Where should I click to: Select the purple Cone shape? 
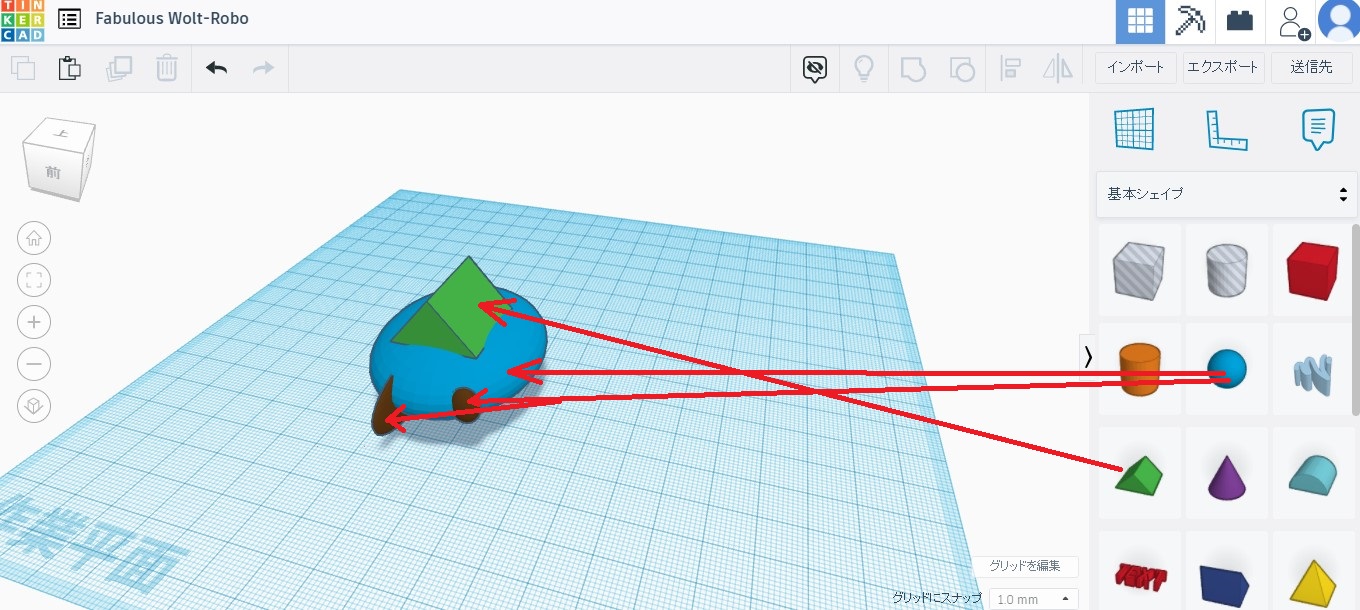point(1226,476)
